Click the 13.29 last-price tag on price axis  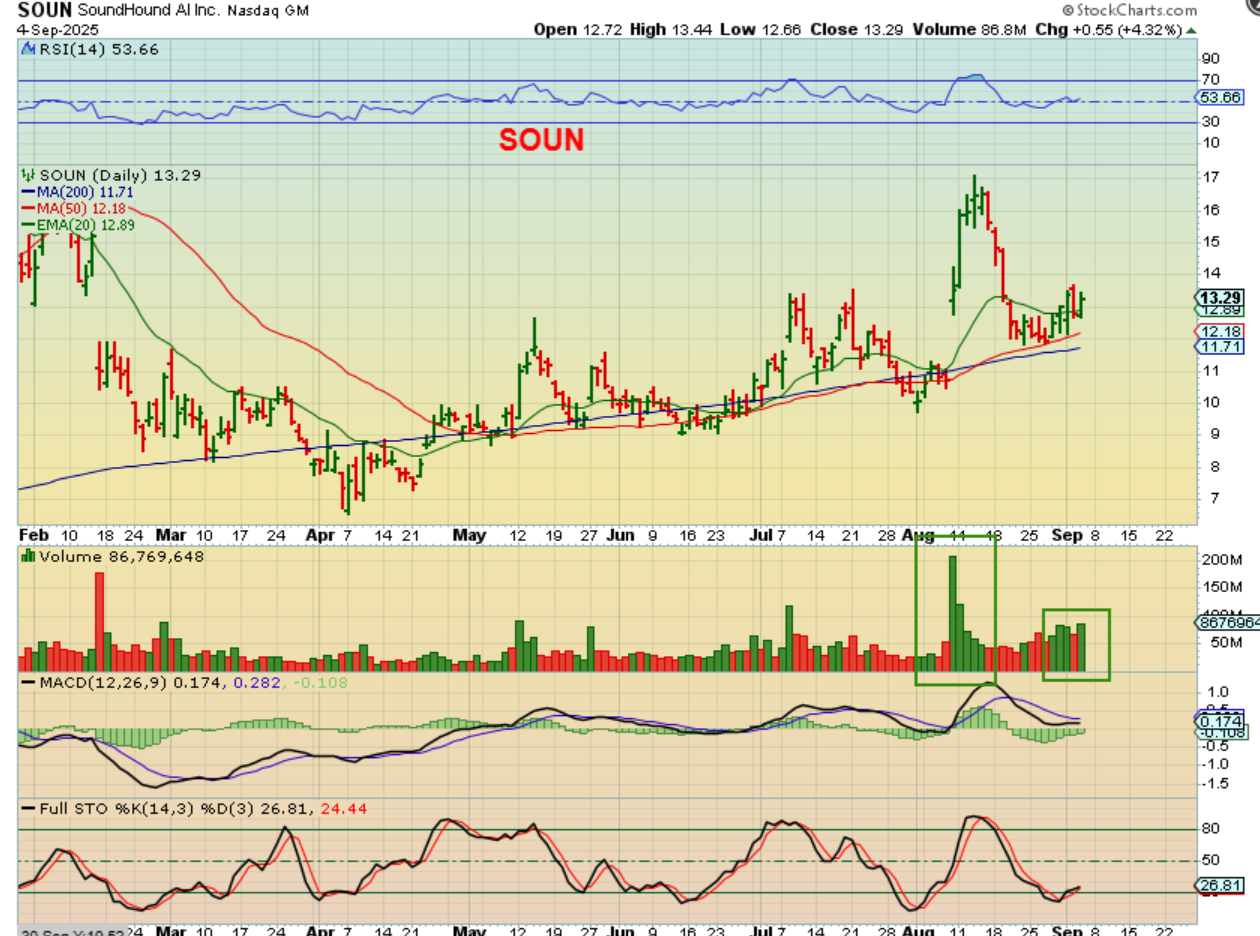(1221, 298)
